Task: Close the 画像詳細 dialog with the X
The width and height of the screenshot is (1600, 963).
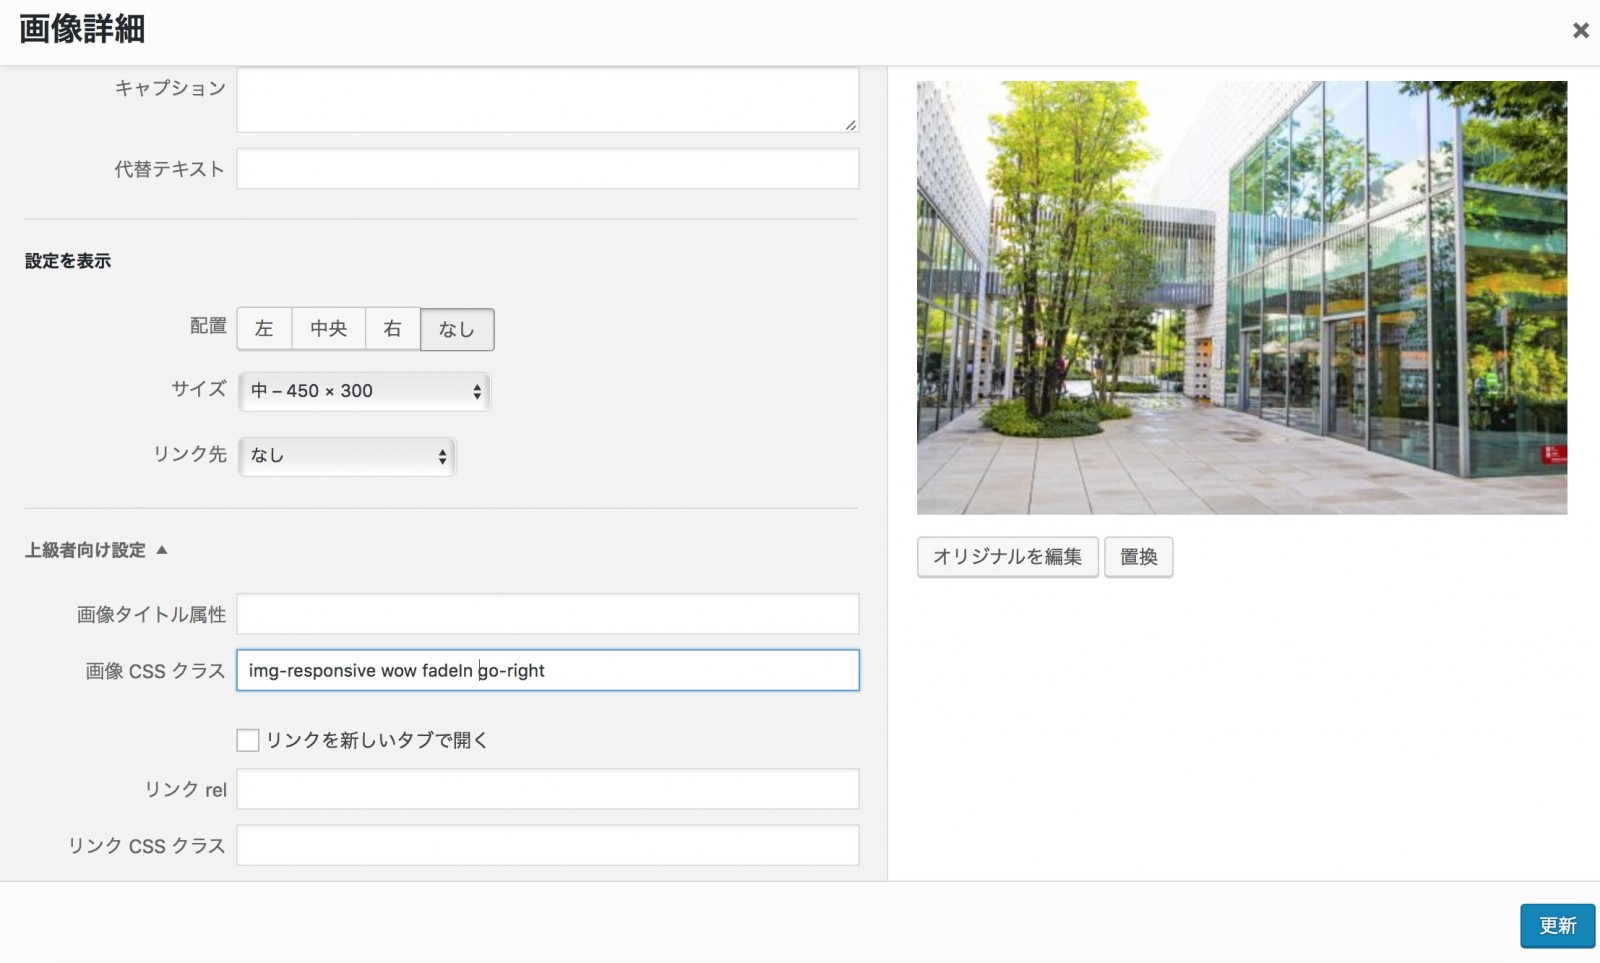Action: (1580, 31)
